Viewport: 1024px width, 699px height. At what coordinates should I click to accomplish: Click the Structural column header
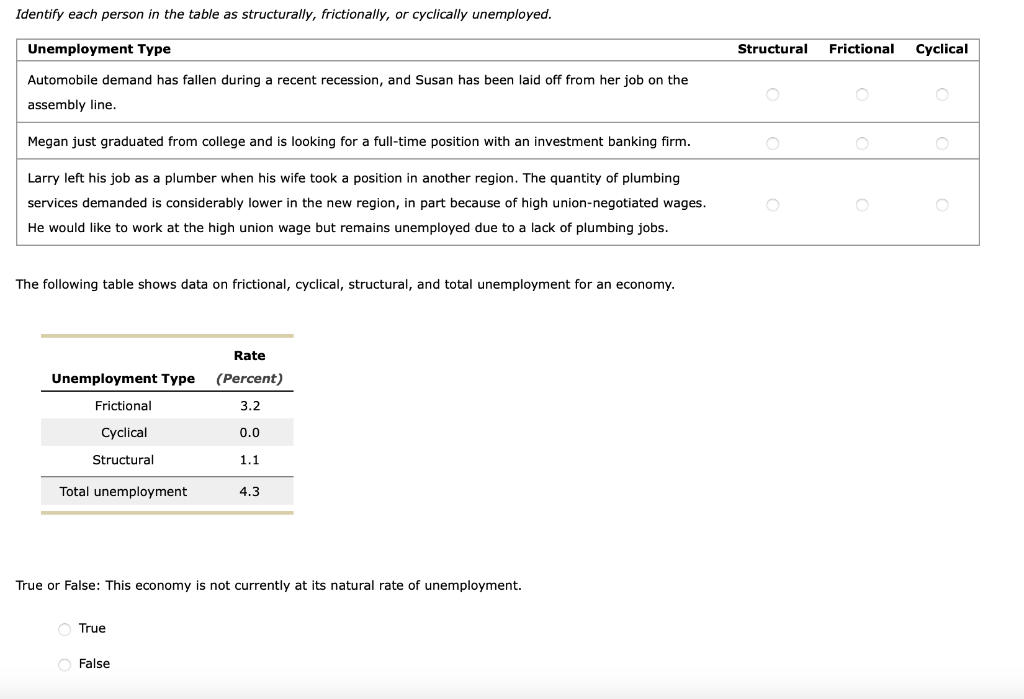pos(773,48)
